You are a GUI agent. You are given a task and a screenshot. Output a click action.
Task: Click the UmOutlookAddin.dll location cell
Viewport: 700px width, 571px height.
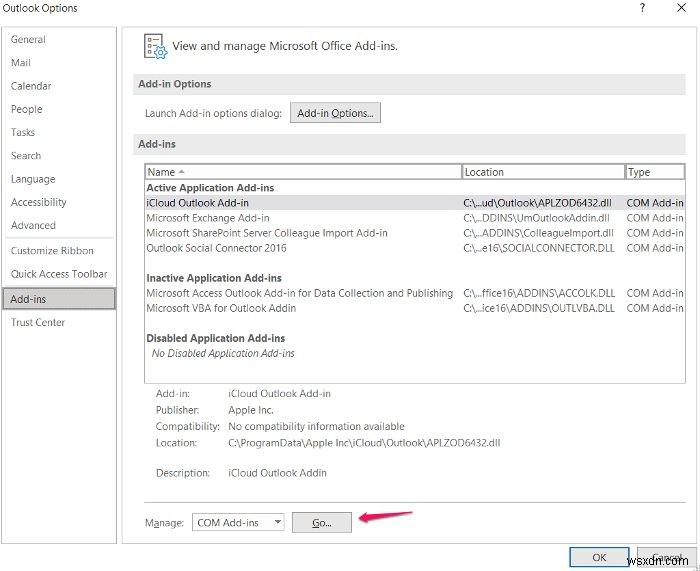click(x=536, y=218)
